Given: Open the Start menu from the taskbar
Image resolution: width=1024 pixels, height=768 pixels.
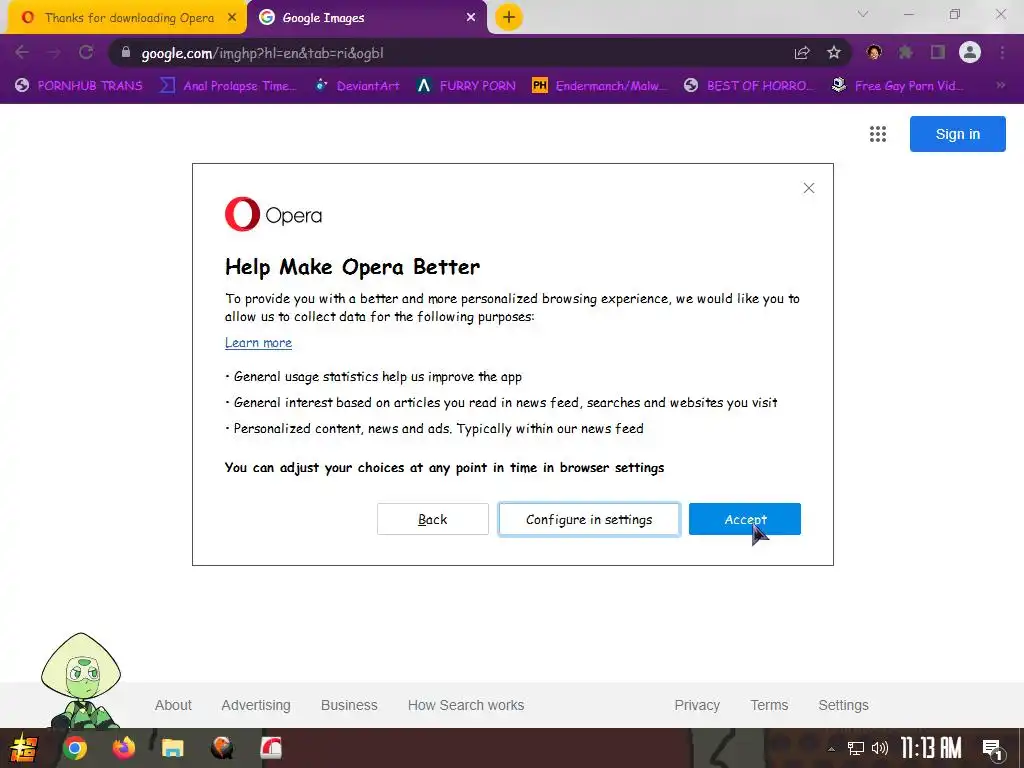Looking at the screenshot, I should (23, 748).
